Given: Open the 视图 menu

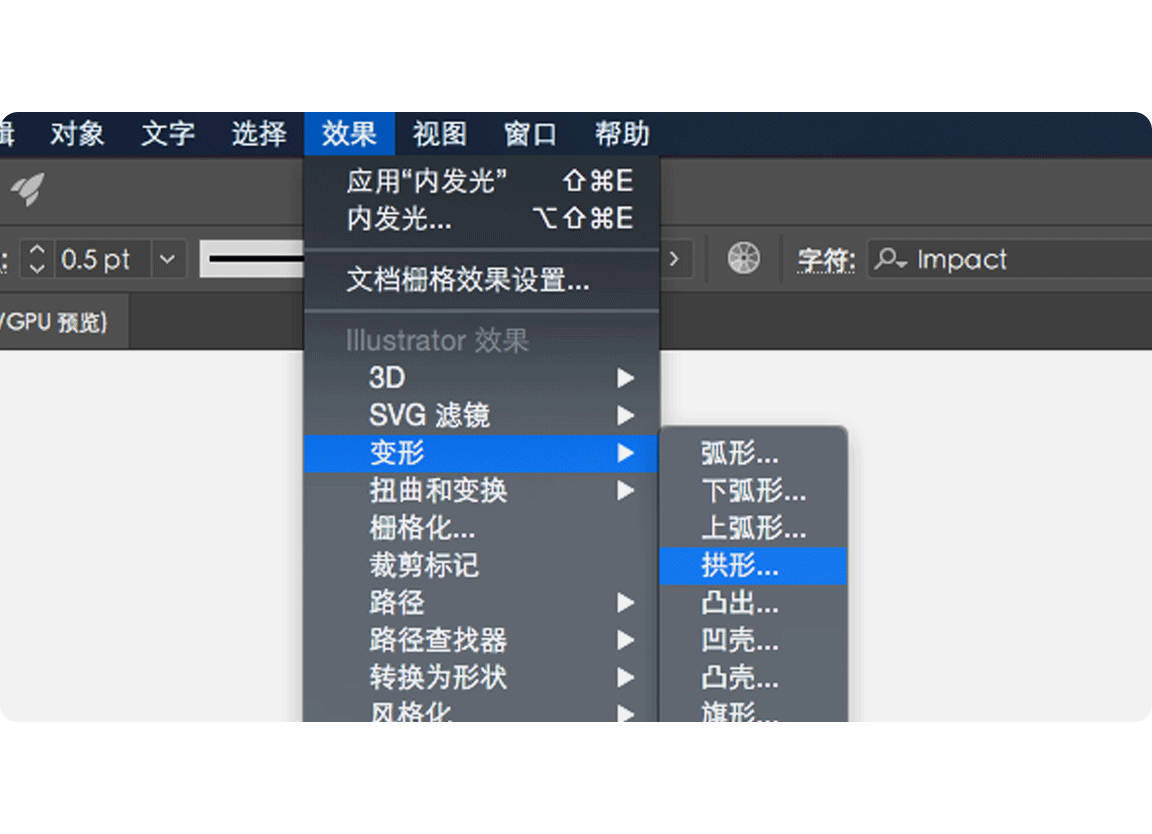Looking at the screenshot, I should click(x=440, y=134).
